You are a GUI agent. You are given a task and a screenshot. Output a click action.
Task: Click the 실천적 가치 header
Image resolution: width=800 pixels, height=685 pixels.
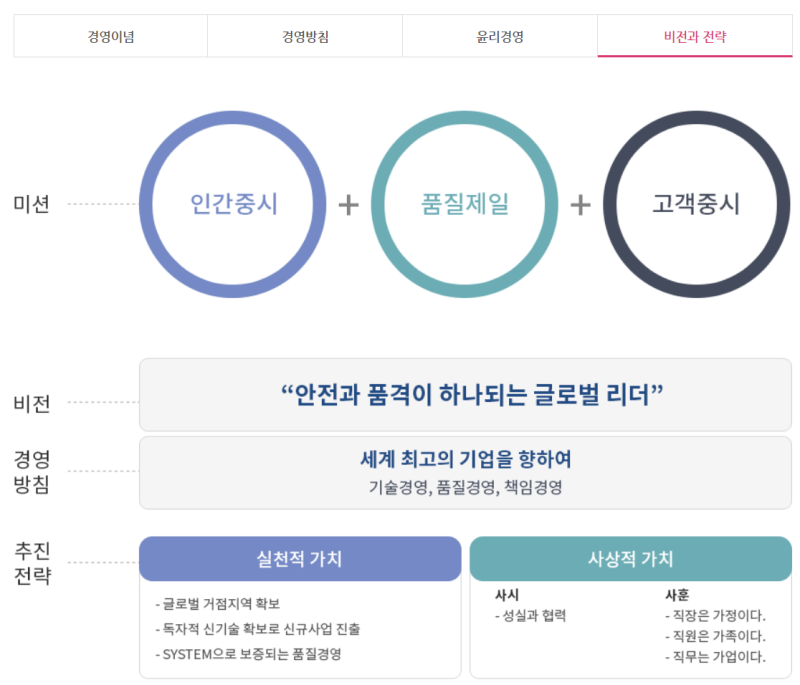pyautogui.click(x=299, y=559)
